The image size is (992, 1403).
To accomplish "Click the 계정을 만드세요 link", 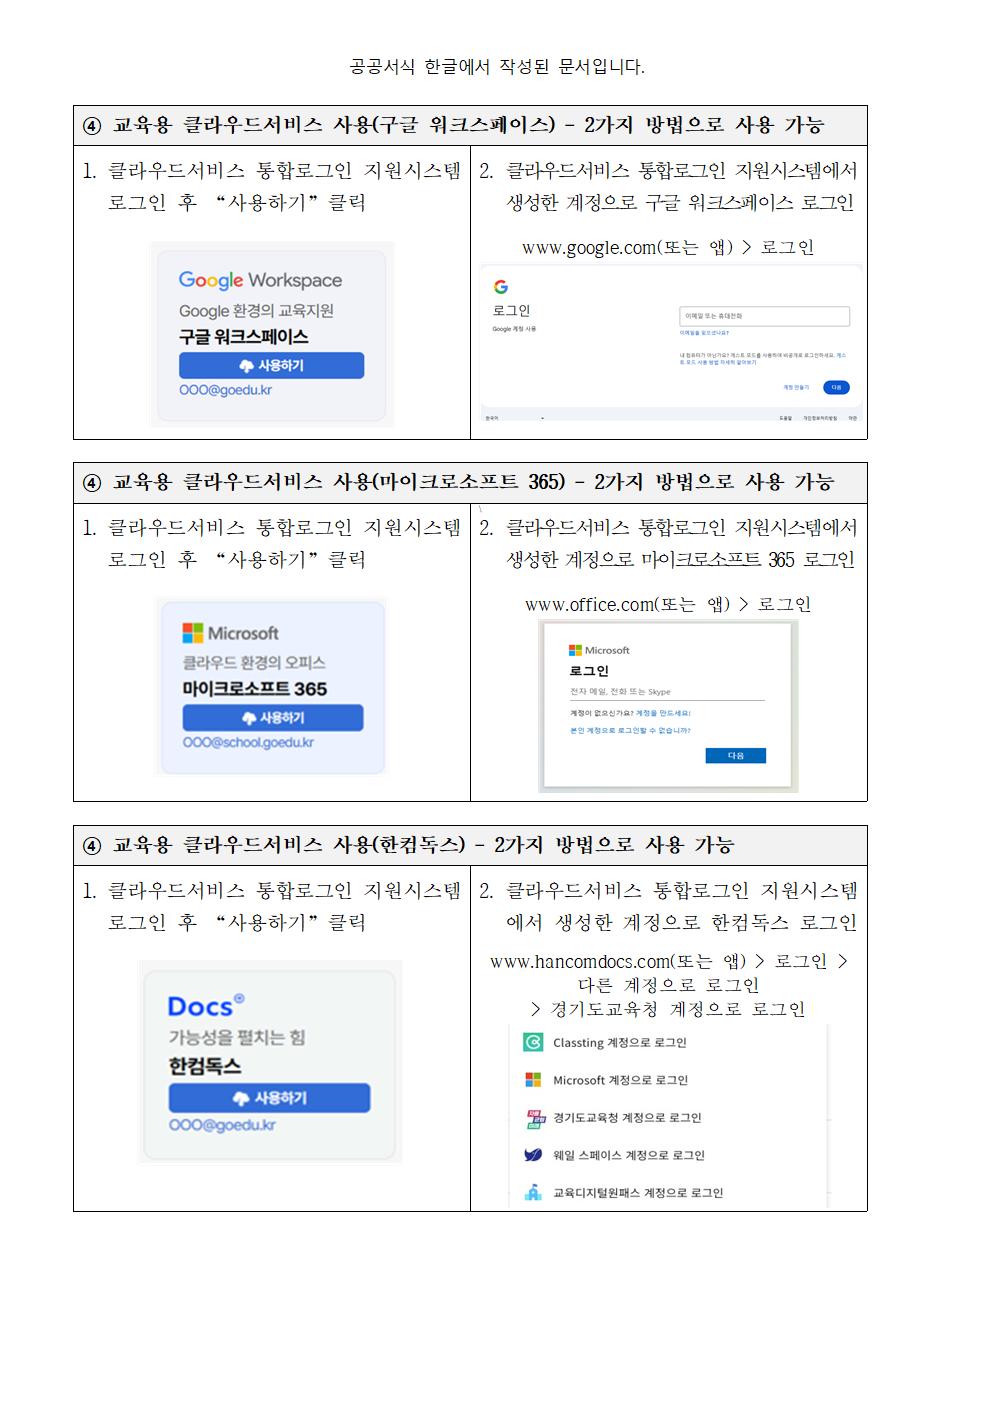I will point(663,713).
